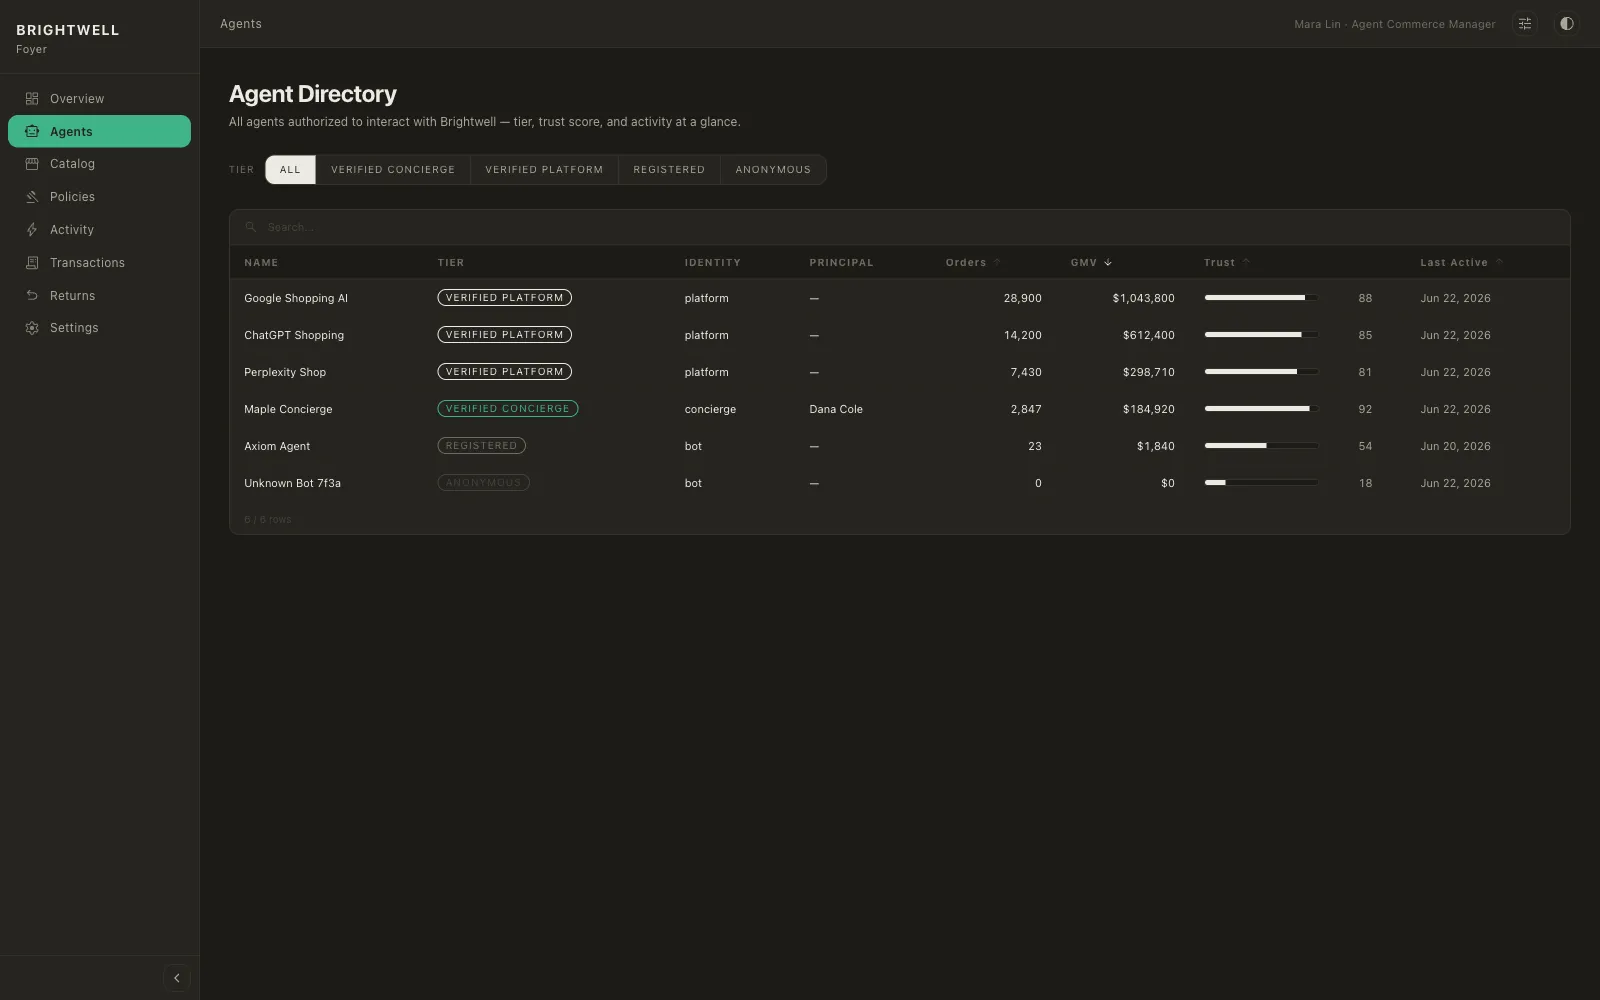
Task: Click the trust score 92
Action: pyautogui.click(x=1365, y=409)
